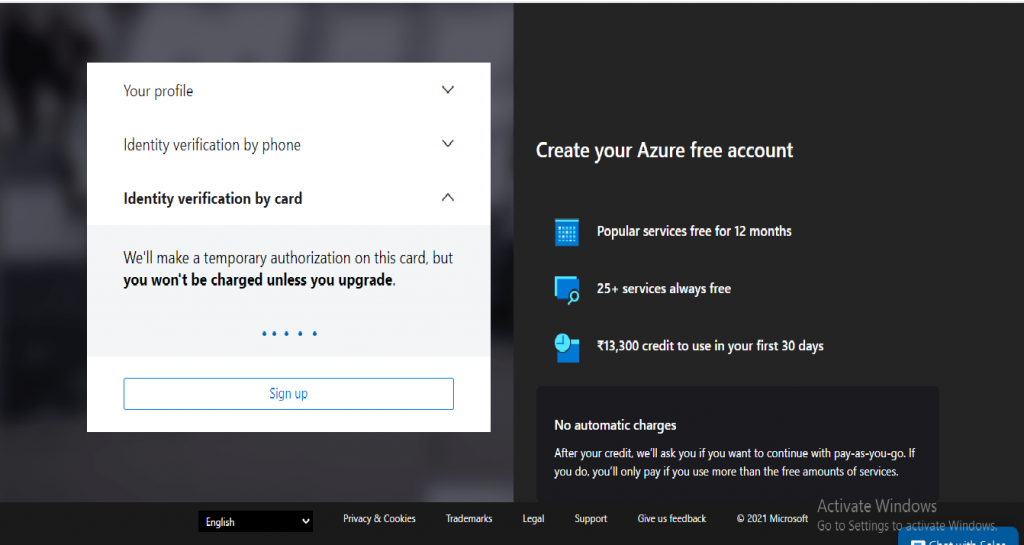Click the © 2021 Microsoft footer text
This screenshot has height=545, width=1024.
773,518
